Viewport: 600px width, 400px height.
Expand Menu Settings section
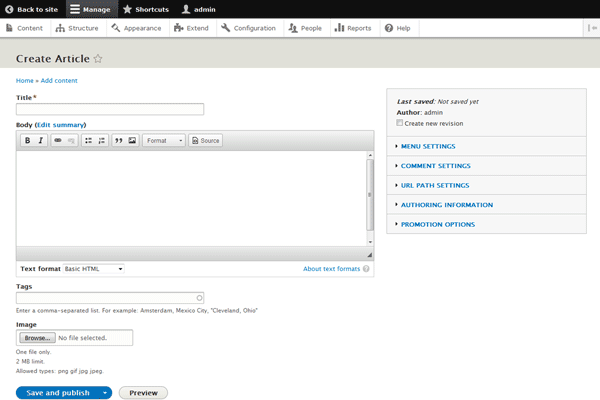click(427, 147)
